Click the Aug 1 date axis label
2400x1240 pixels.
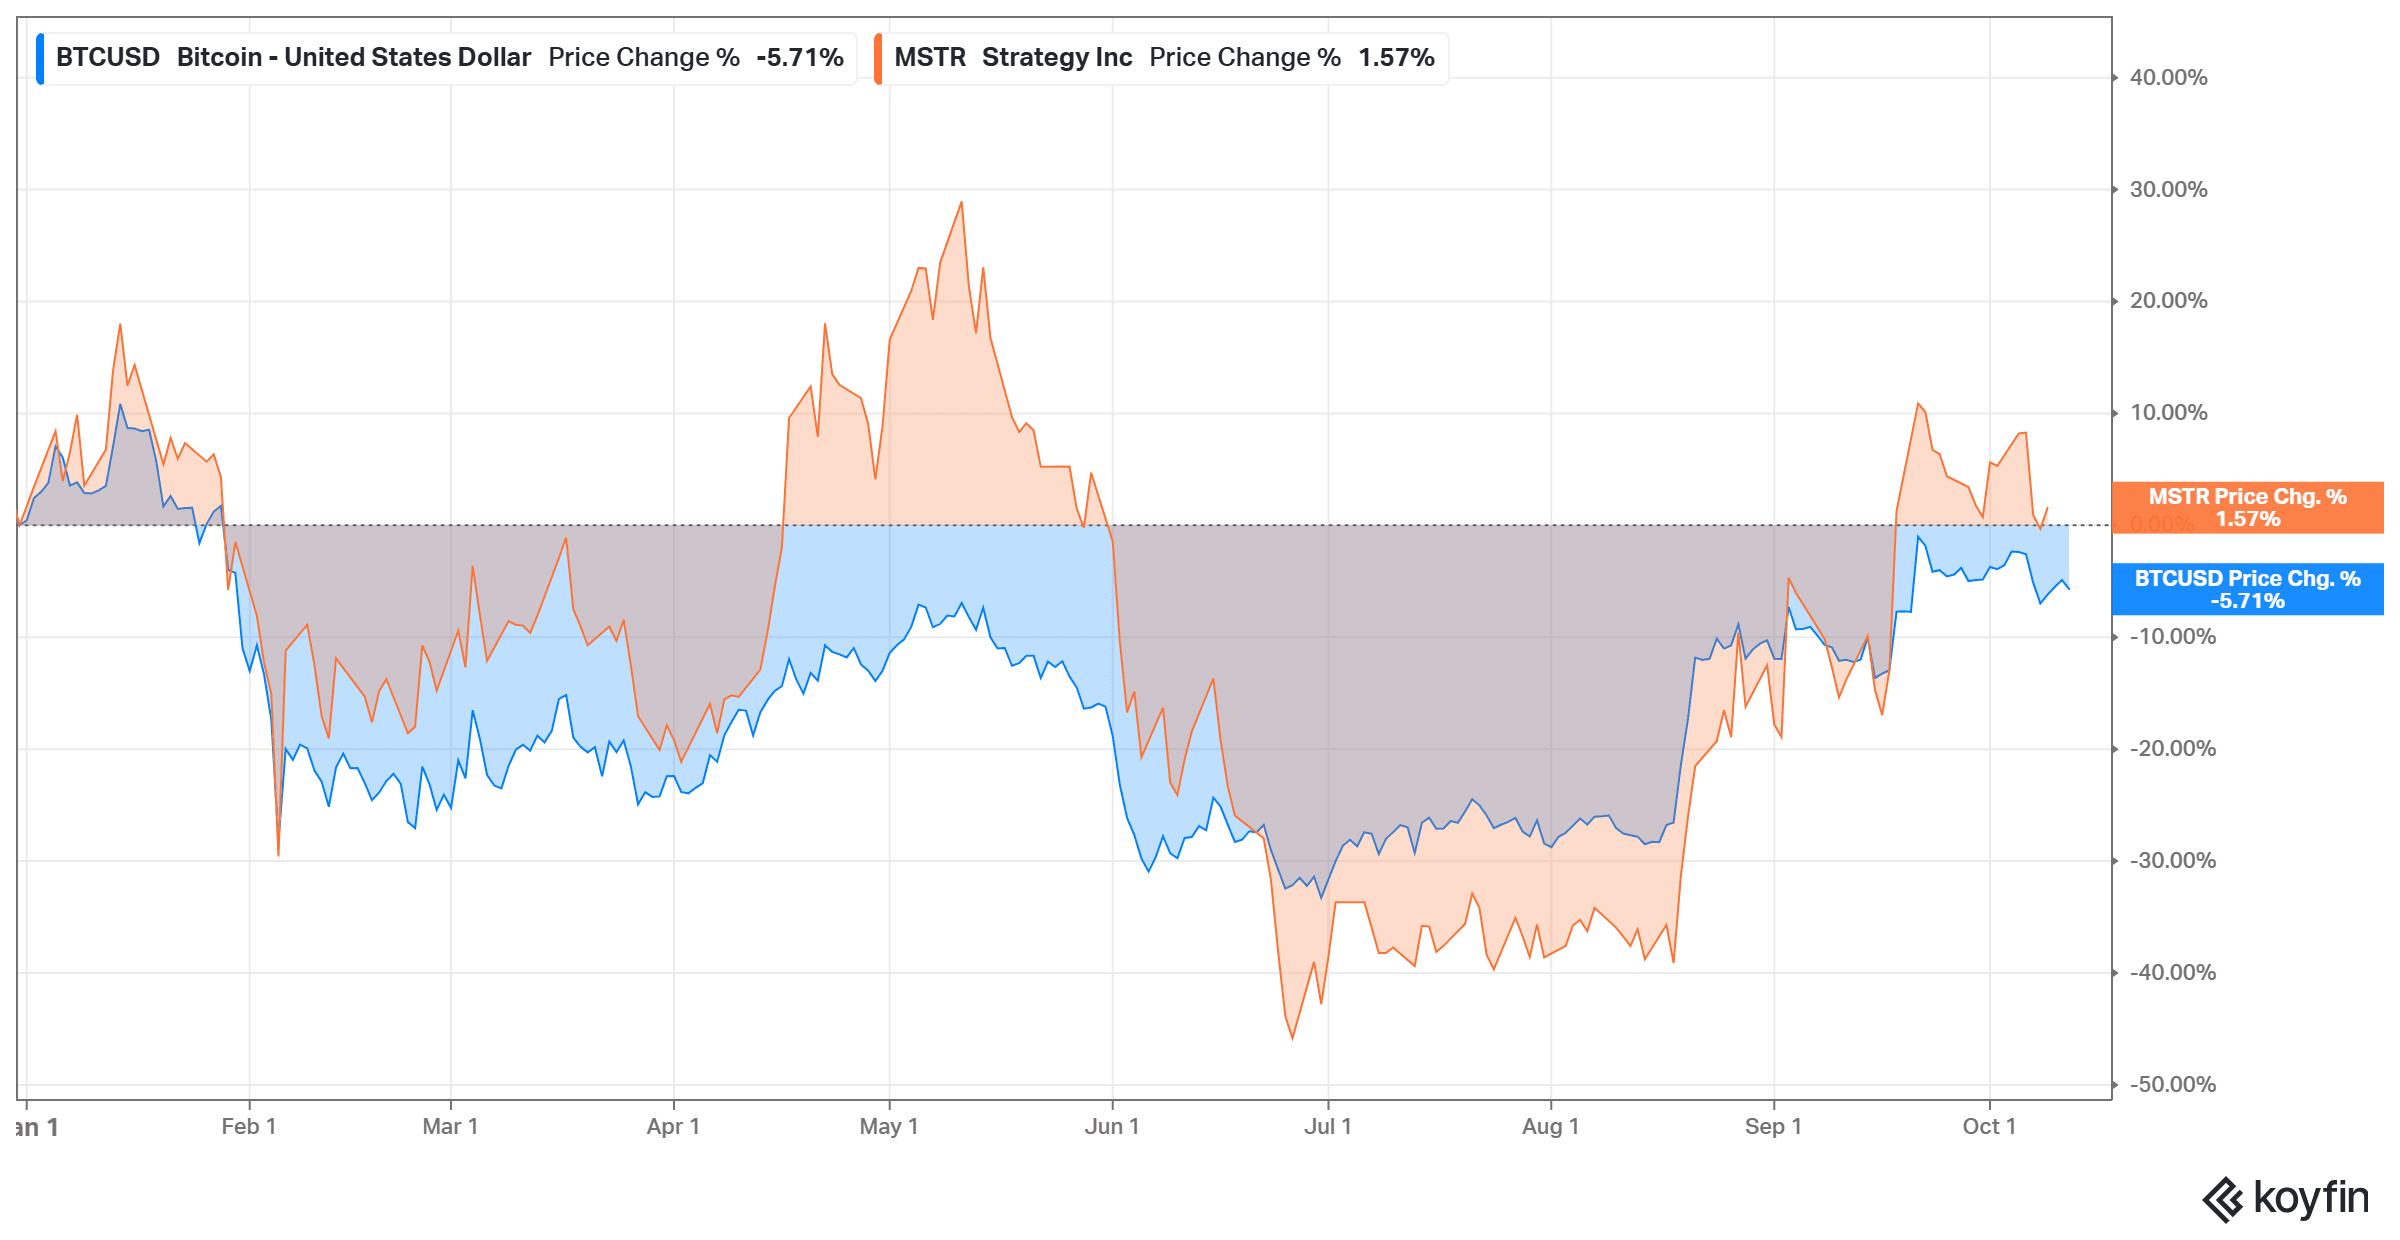coord(1550,1126)
